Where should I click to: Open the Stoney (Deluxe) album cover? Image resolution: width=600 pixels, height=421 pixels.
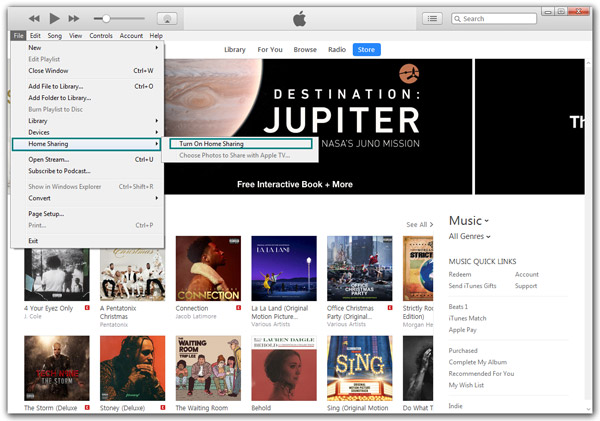(x=132, y=368)
